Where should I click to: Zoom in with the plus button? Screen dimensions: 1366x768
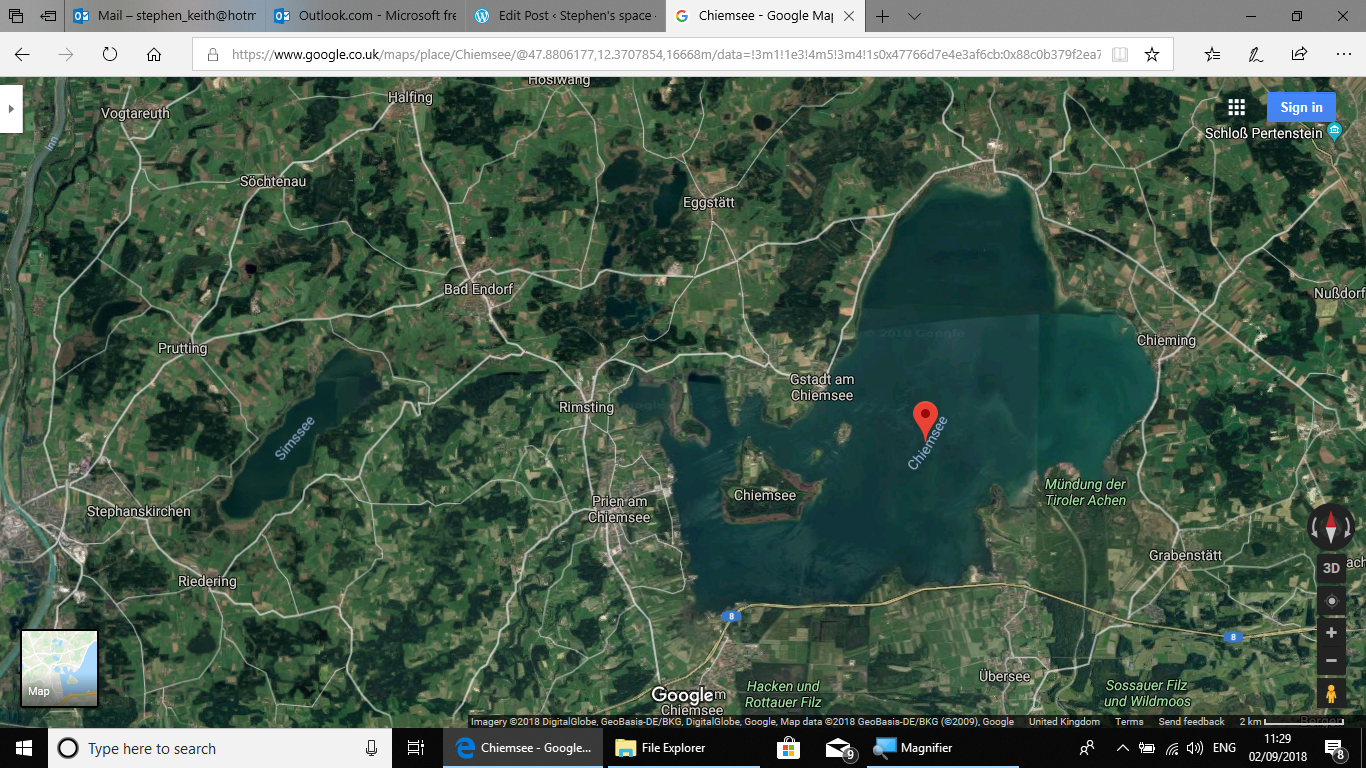pyautogui.click(x=1331, y=633)
